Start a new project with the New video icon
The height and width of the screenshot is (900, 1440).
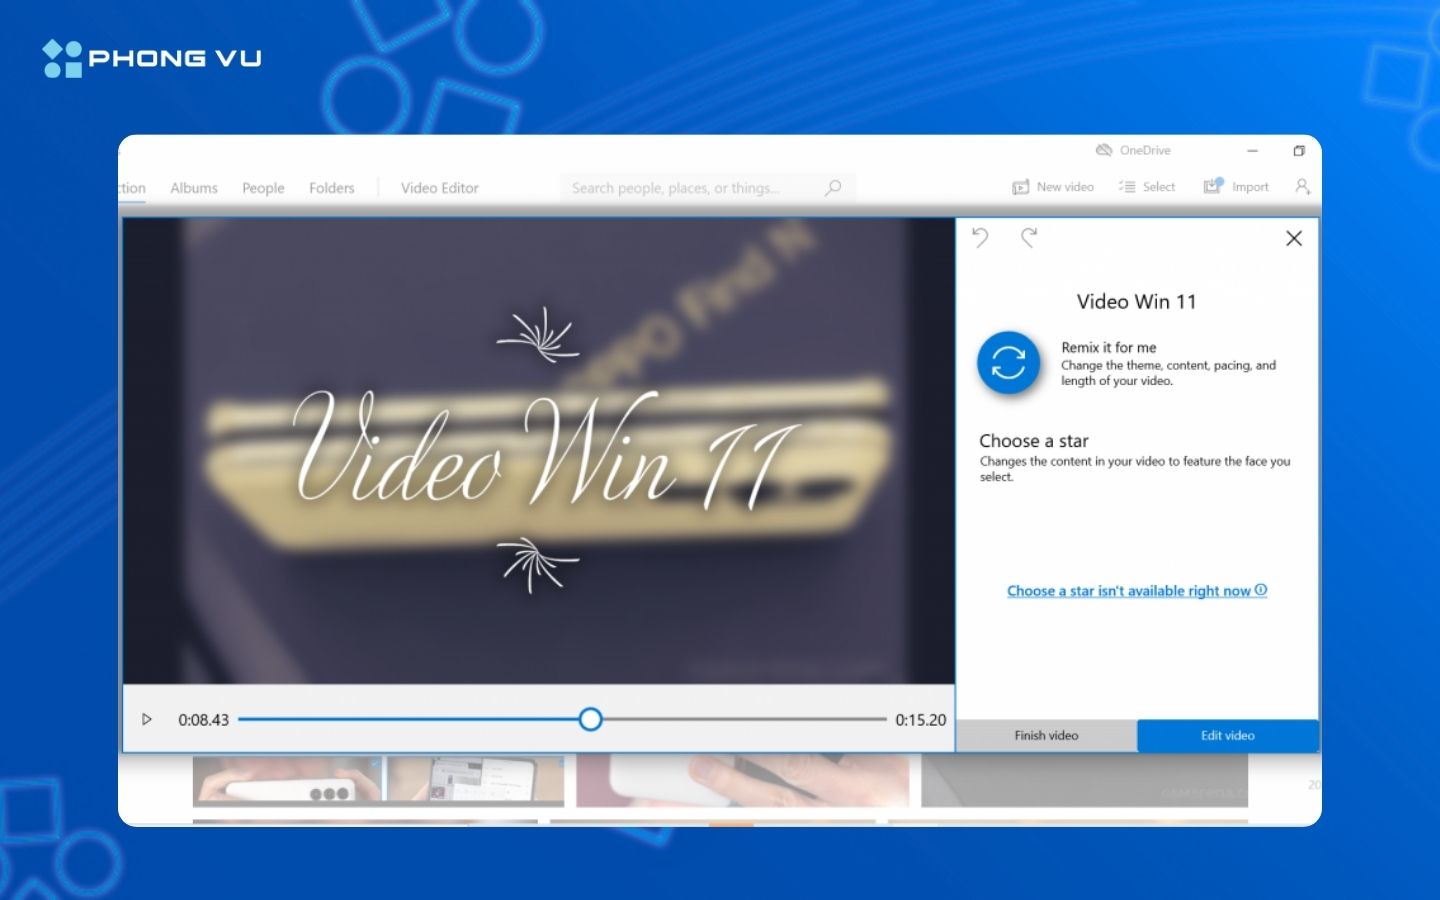click(1019, 186)
